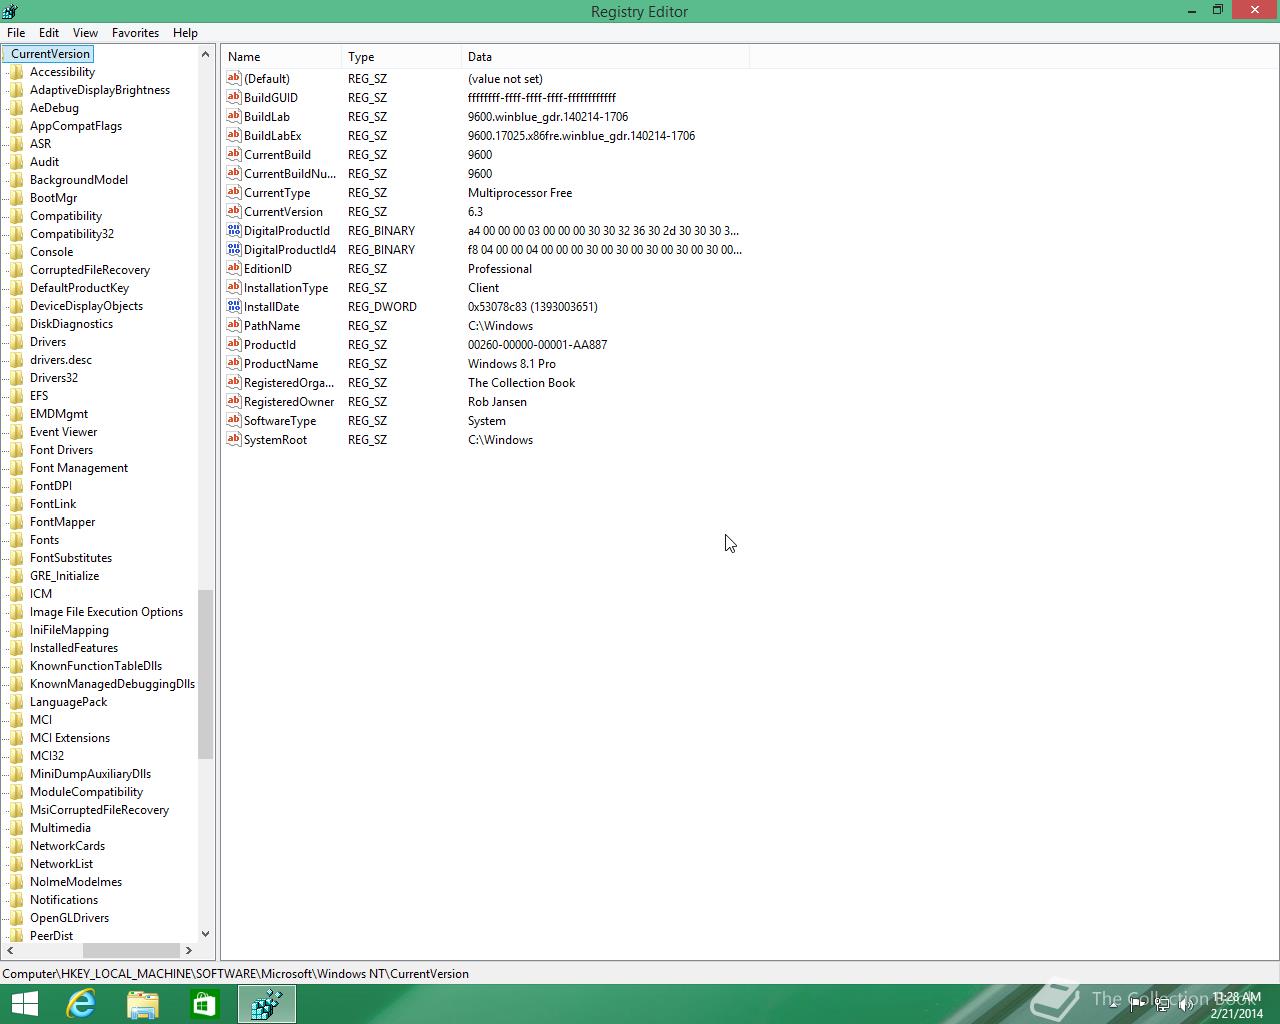Click the NetworkCards key folder icon
Viewport: 1280px width, 1024px height.
(x=16, y=846)
